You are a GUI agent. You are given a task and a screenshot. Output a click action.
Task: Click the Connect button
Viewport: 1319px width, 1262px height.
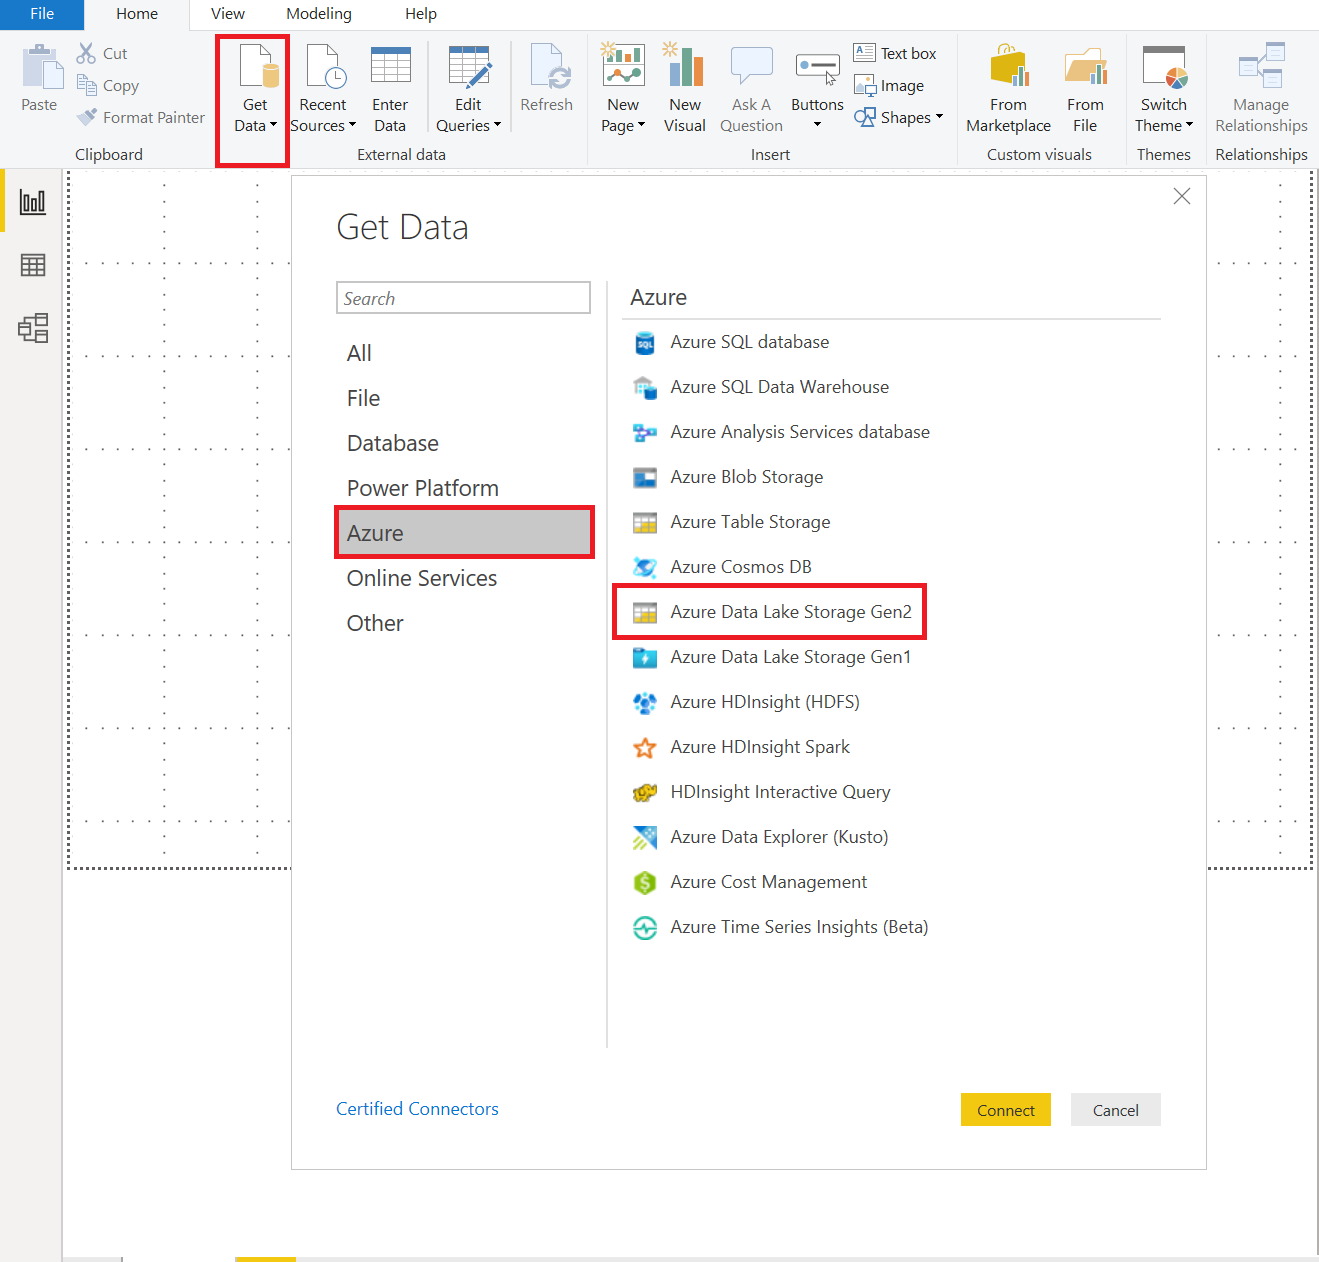[1005, 1110]
